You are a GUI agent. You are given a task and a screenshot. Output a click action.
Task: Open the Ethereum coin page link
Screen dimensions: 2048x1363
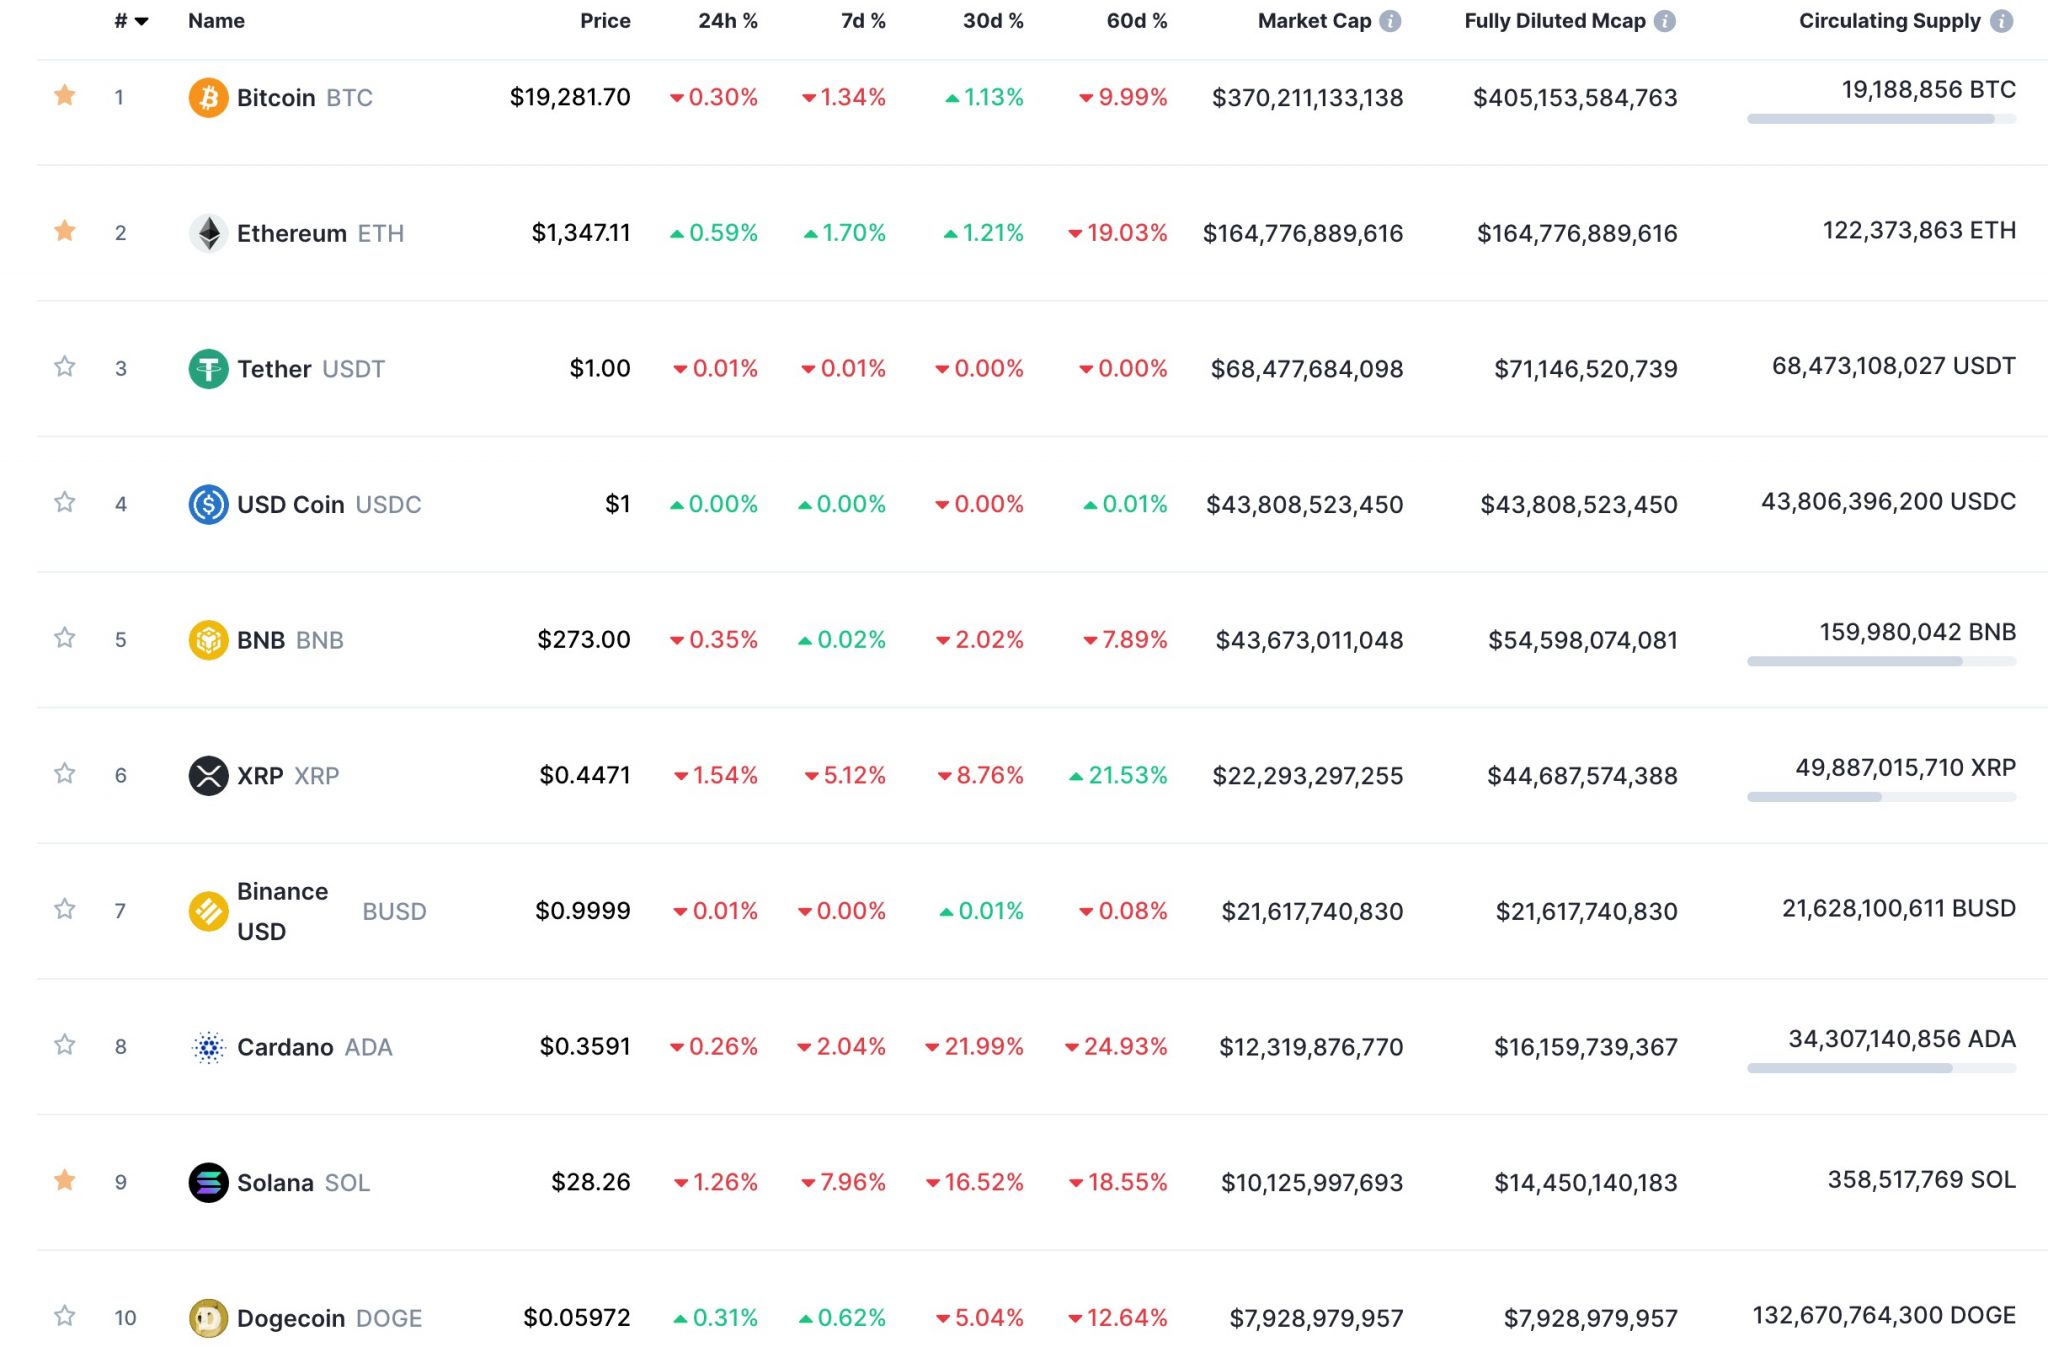pyautogui.click(x=291, y=233)
